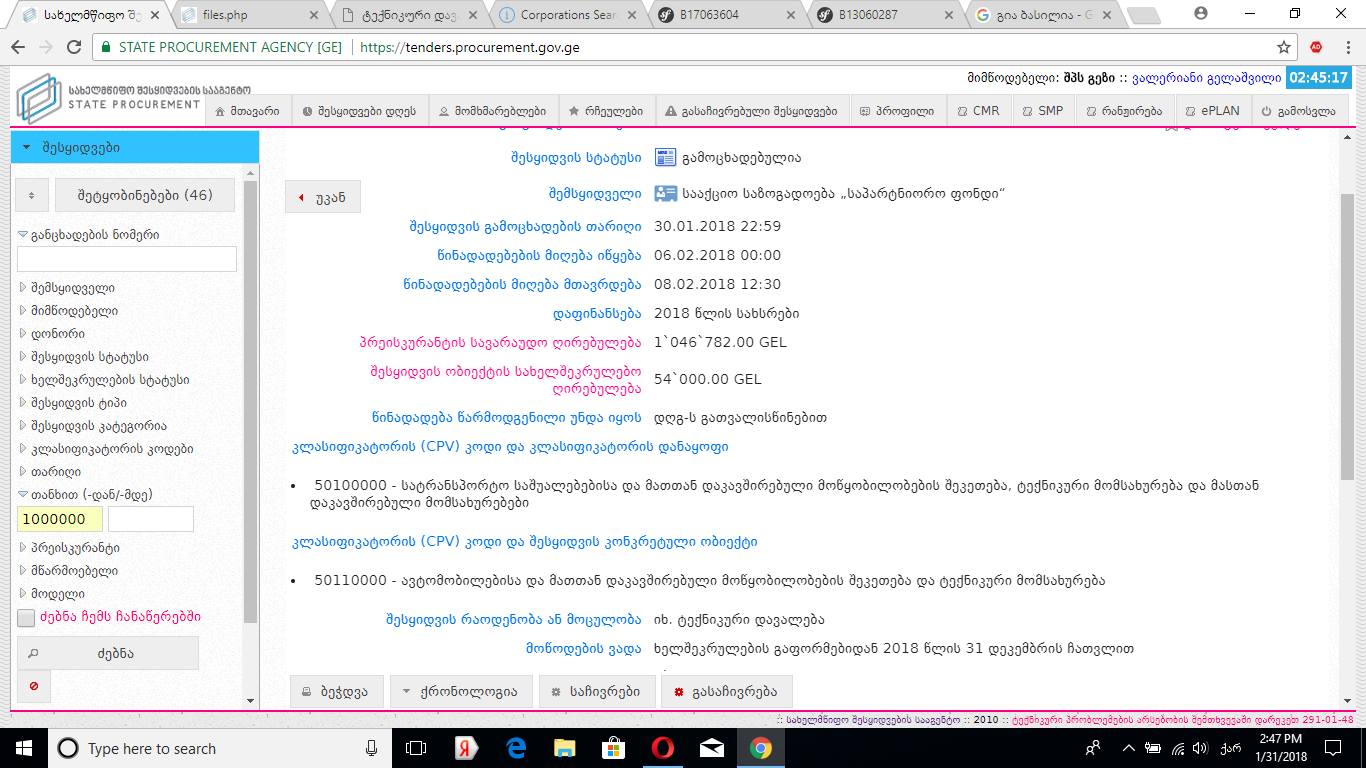The width and height of the screenshot is (1366, 768).
Task: Open the Microsoft Store taskbar icon
Action: [613, 748]
